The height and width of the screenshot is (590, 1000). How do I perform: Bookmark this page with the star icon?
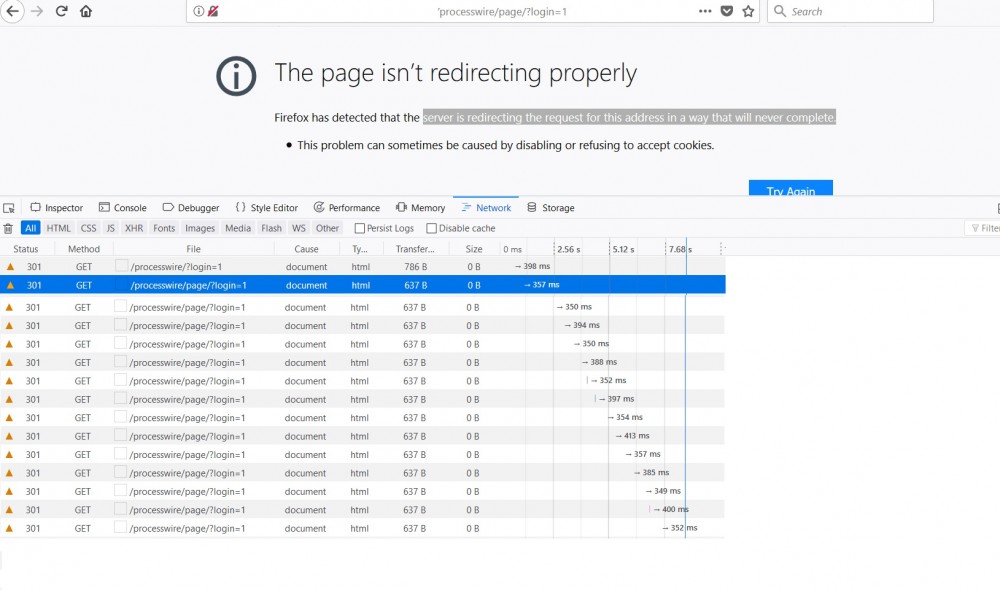click(748, 11)
